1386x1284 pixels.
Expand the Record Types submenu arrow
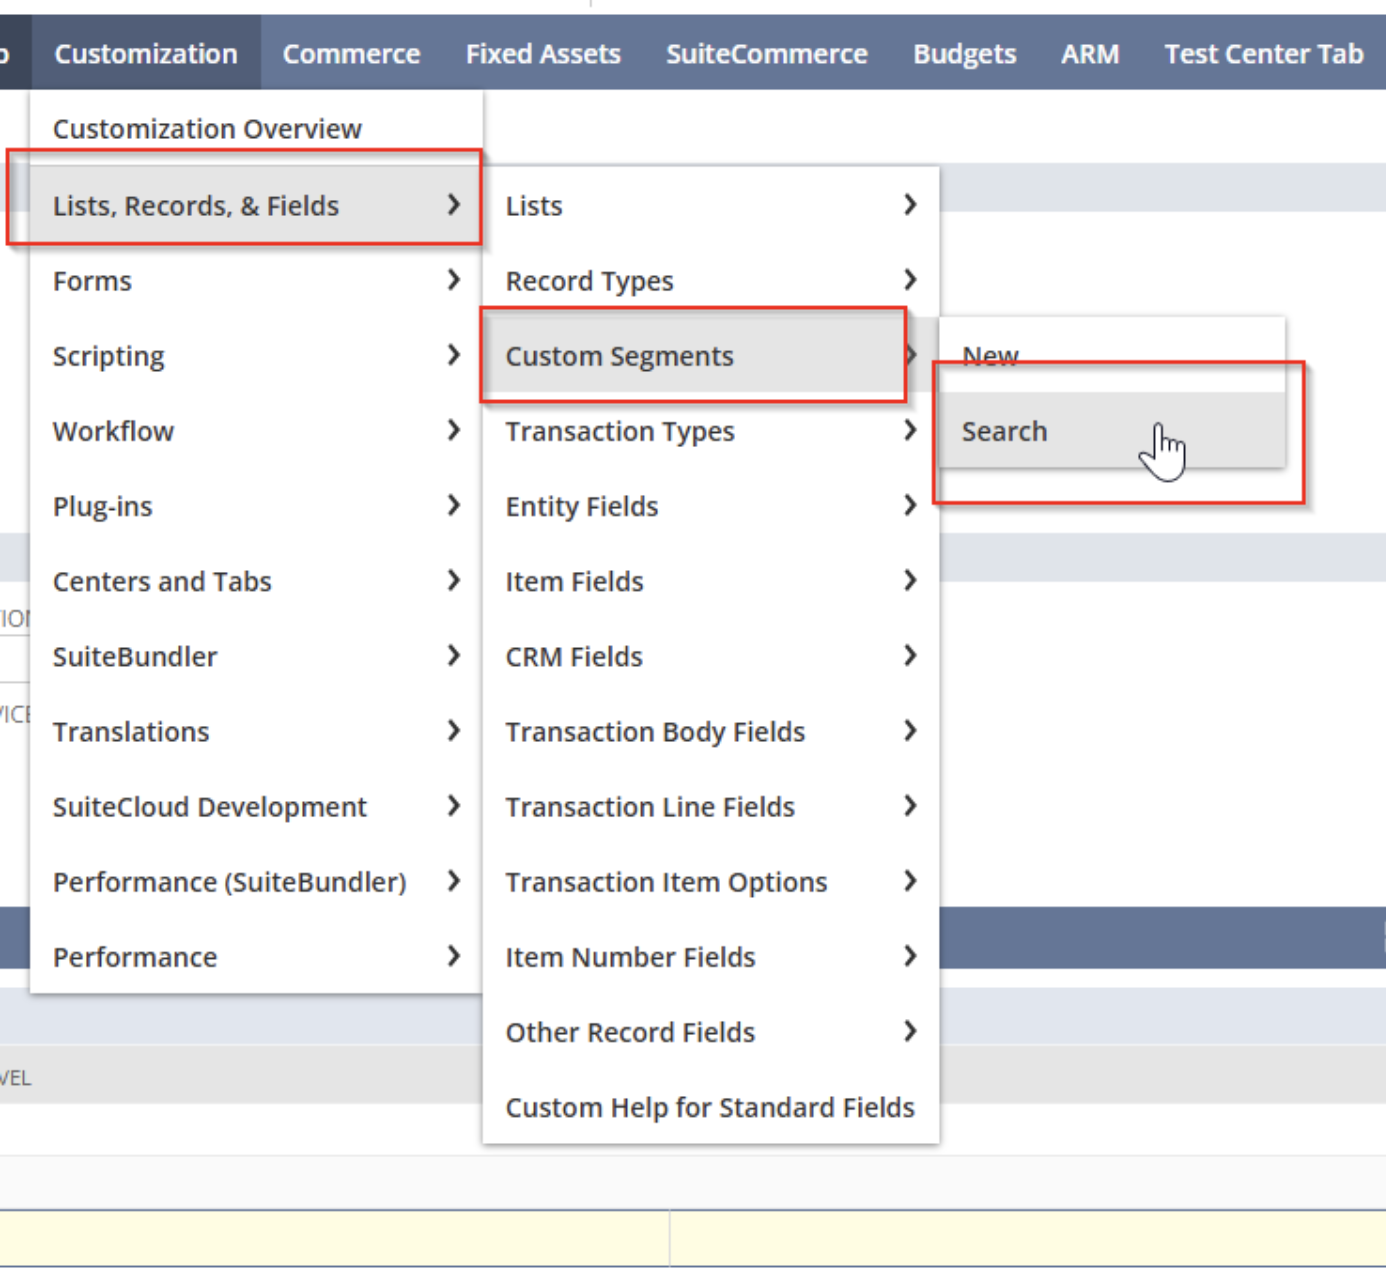[x=910, y=281]
